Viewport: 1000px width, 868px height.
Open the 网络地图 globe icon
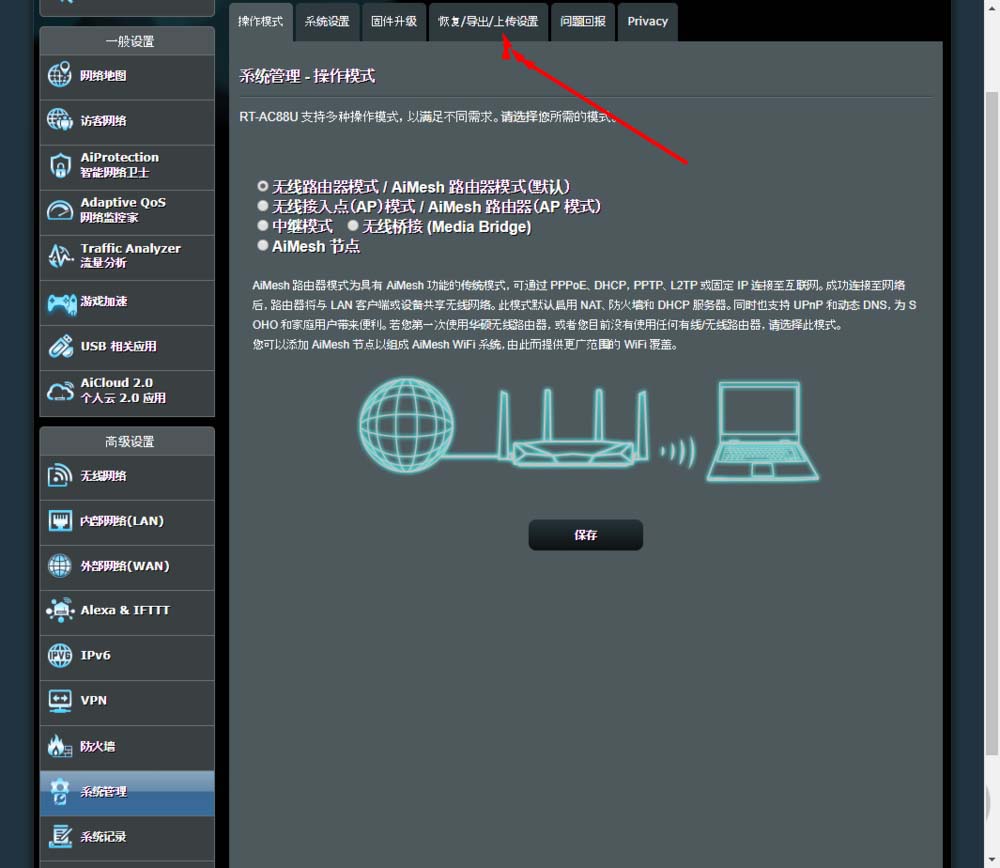(x=60, y=75)
